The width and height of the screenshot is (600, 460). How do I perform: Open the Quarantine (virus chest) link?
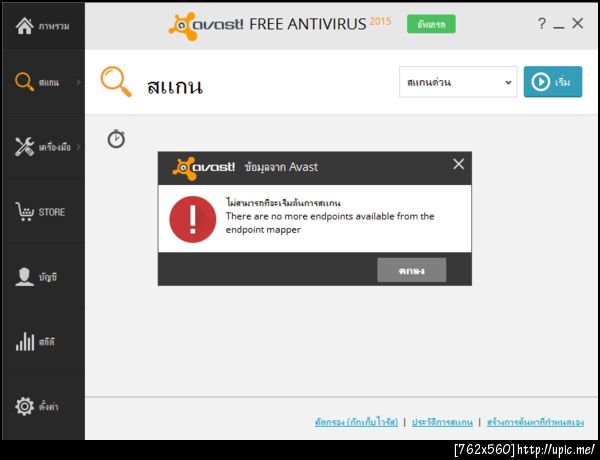click(x=356, y=422)
